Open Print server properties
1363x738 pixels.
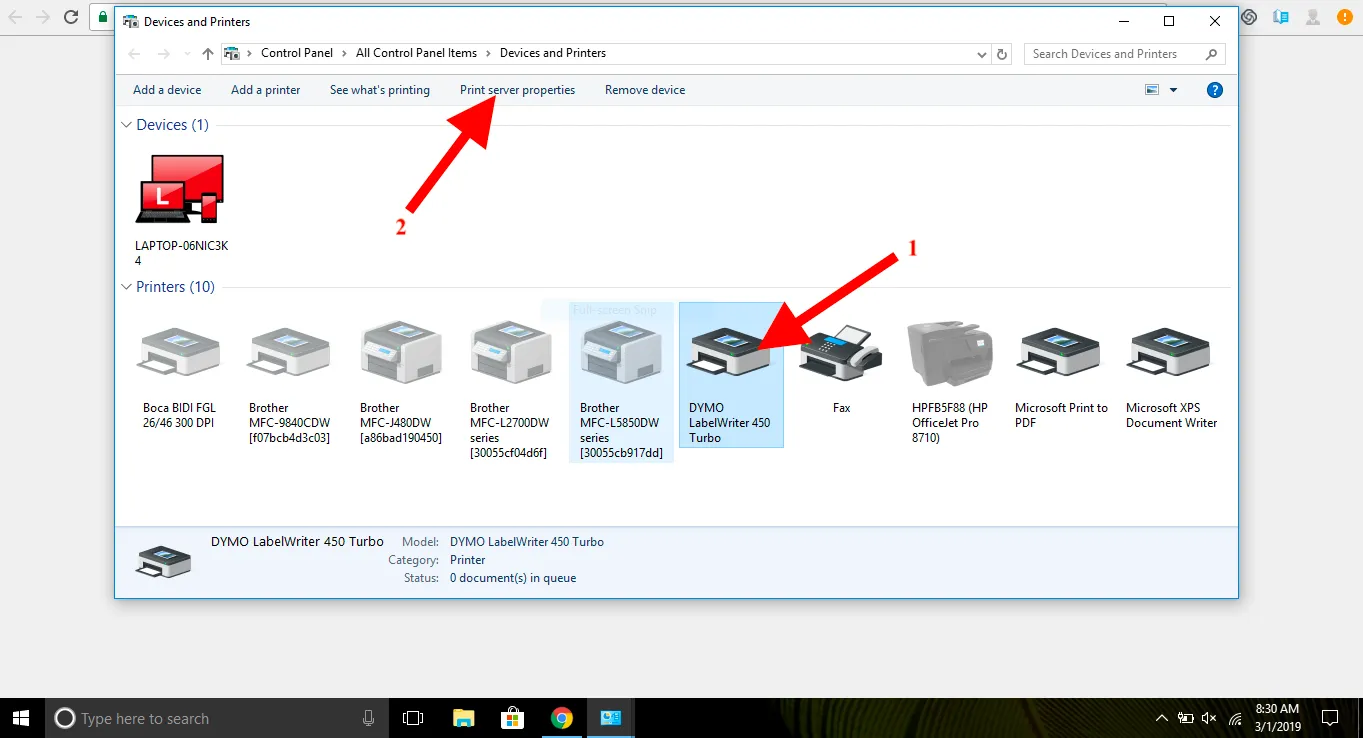tap(518, 90)
